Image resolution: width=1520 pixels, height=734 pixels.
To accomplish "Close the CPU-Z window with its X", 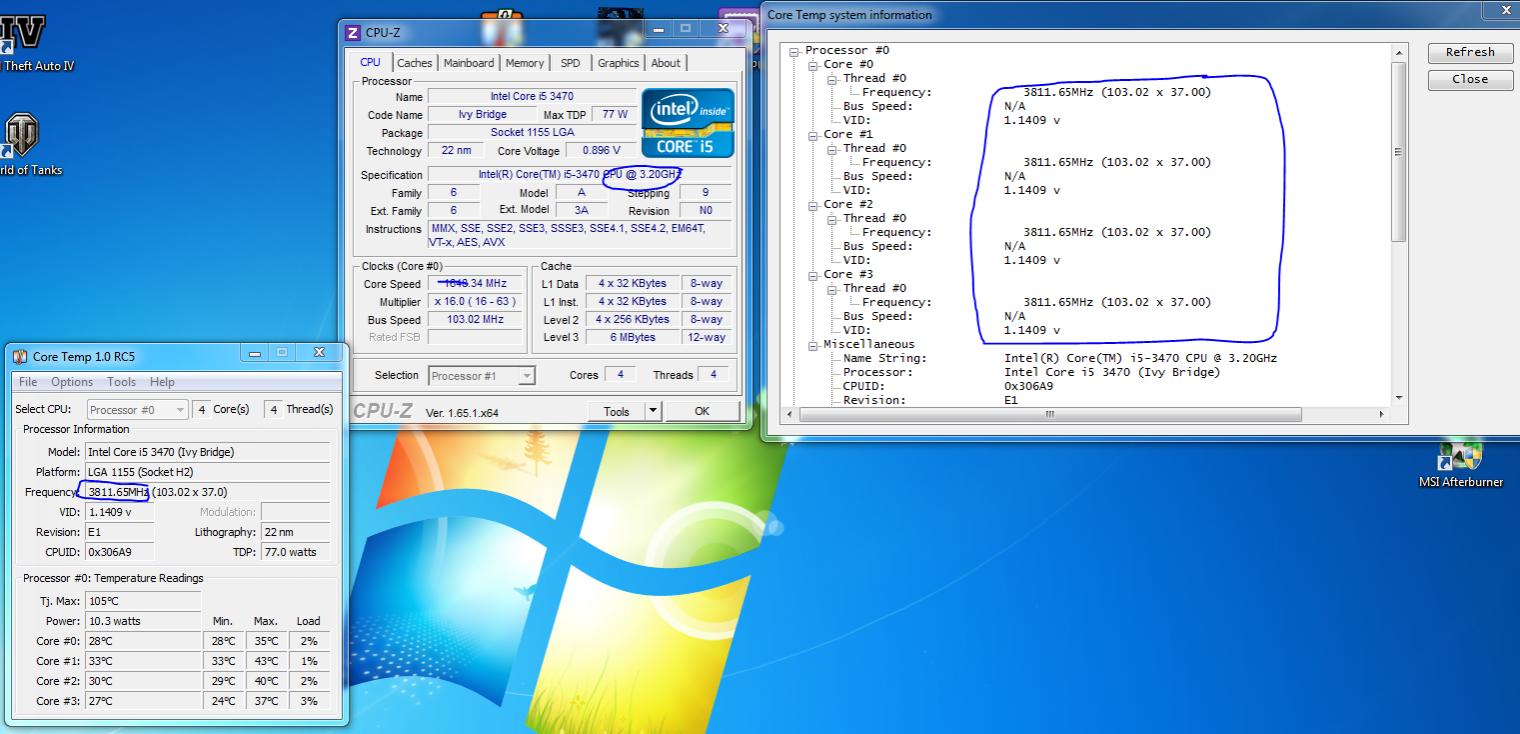I will [x=722, y=29].
